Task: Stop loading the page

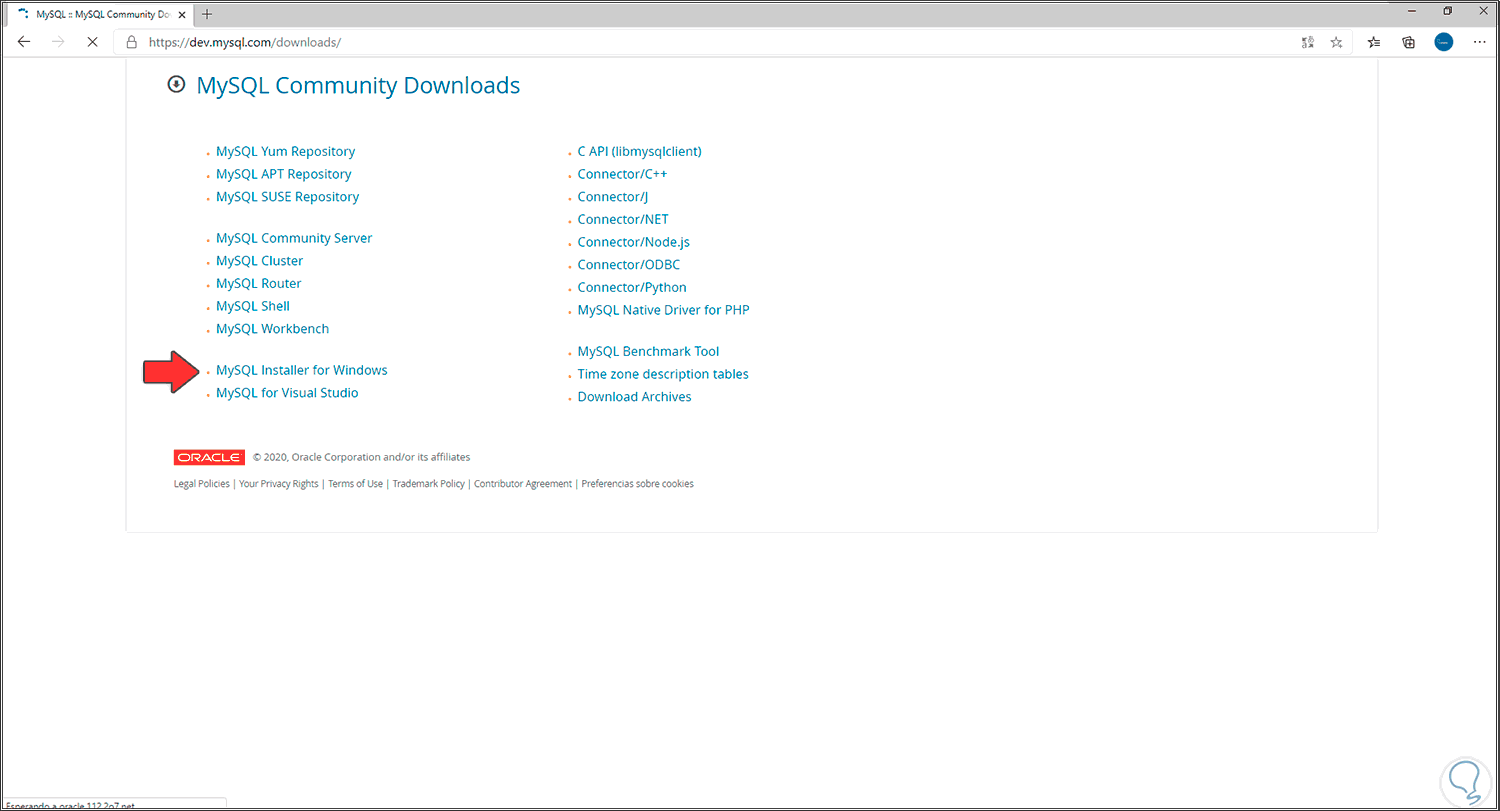Action: tap(91, 42)
